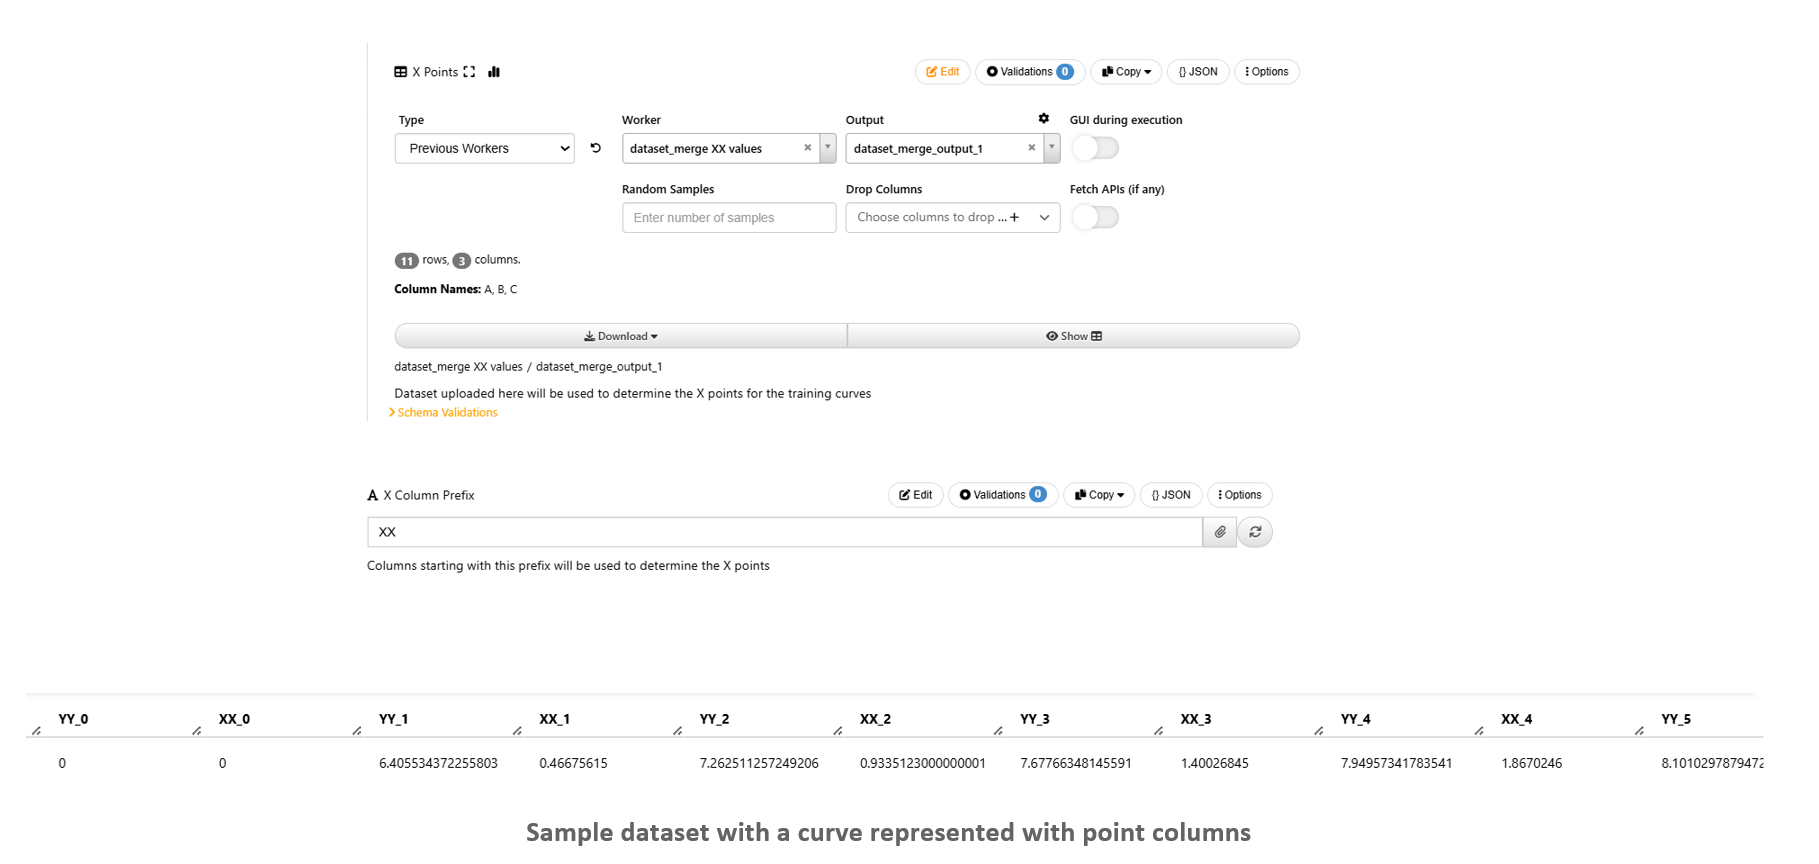Open the Download dropdown button
This screenshot has width=1819, height=864.
[x=621, y=336]
